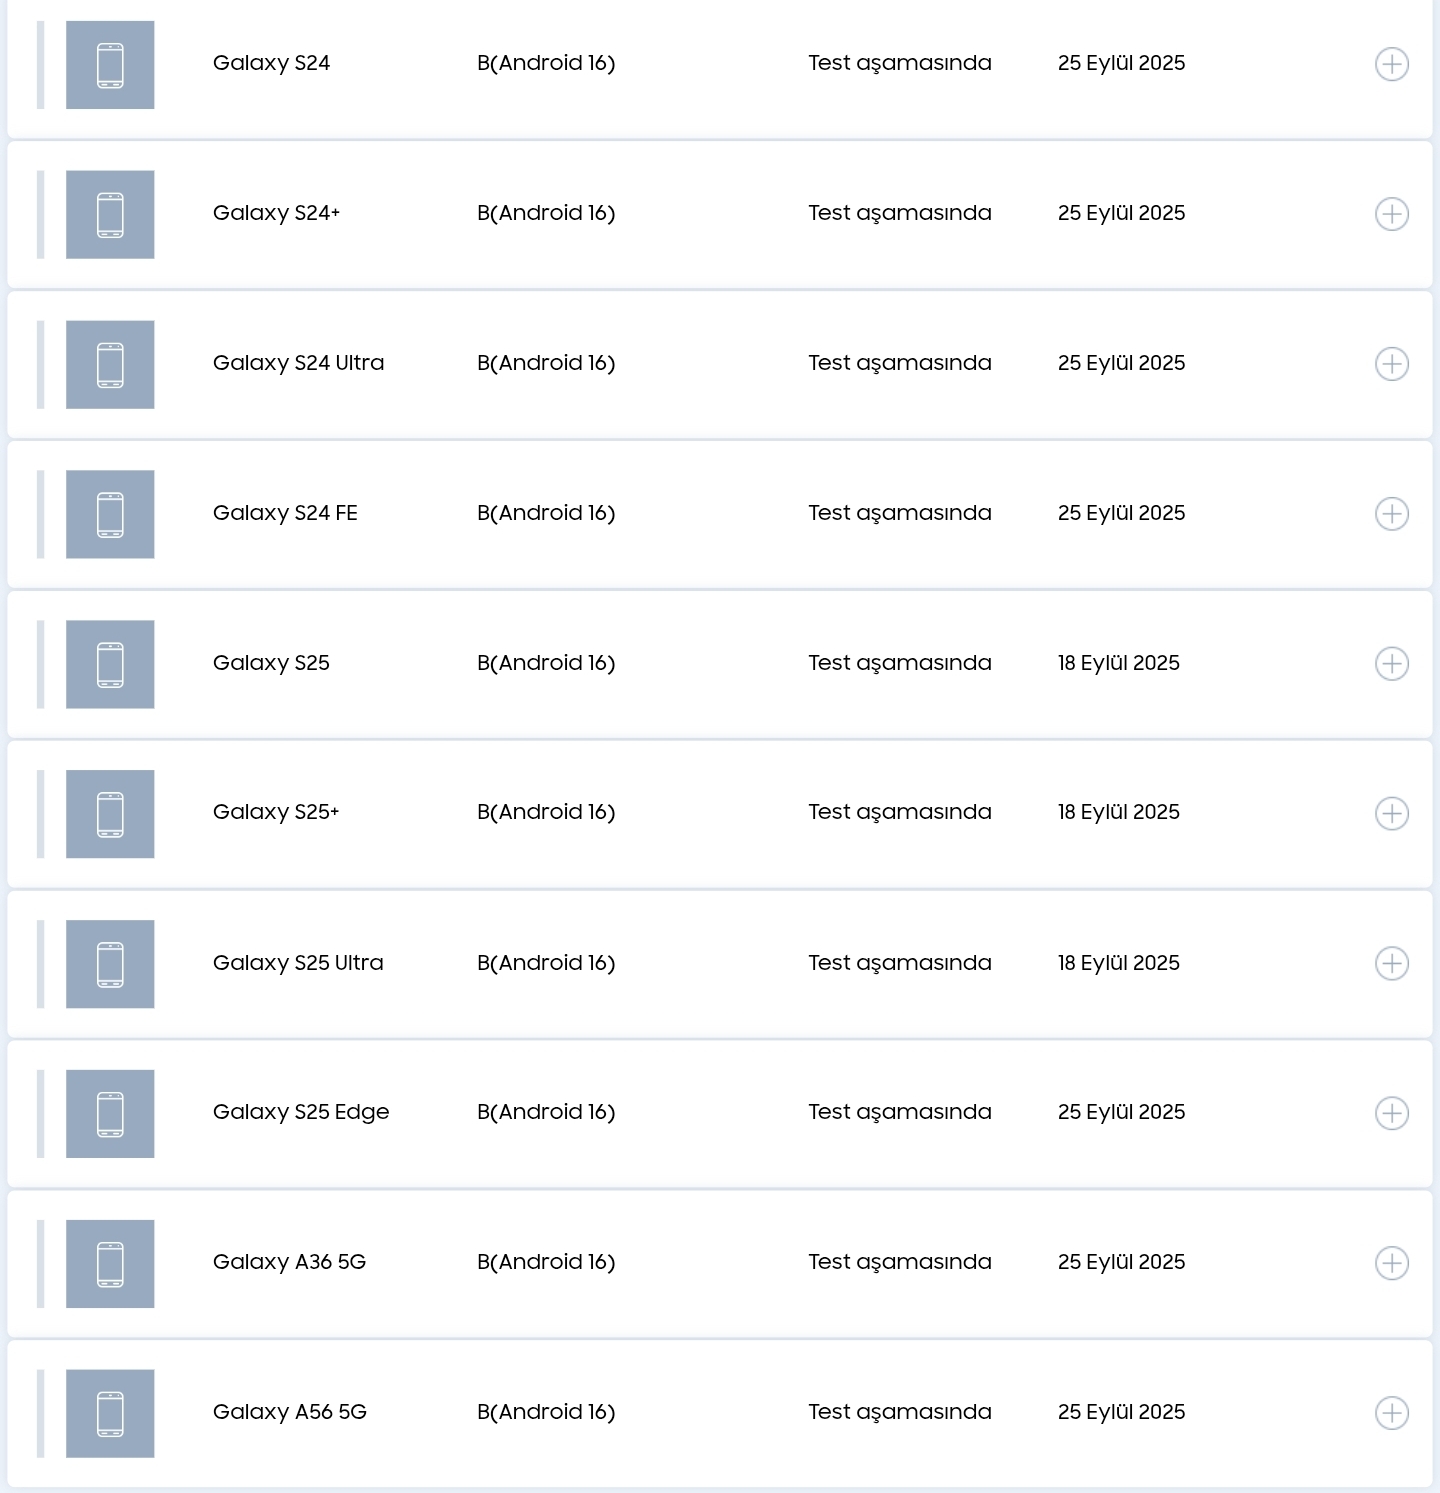This screenshot has height=1493, width=1440.
Task: Expand the Galaxy A56 5G row
Action: click(x=1392, y=1413)
